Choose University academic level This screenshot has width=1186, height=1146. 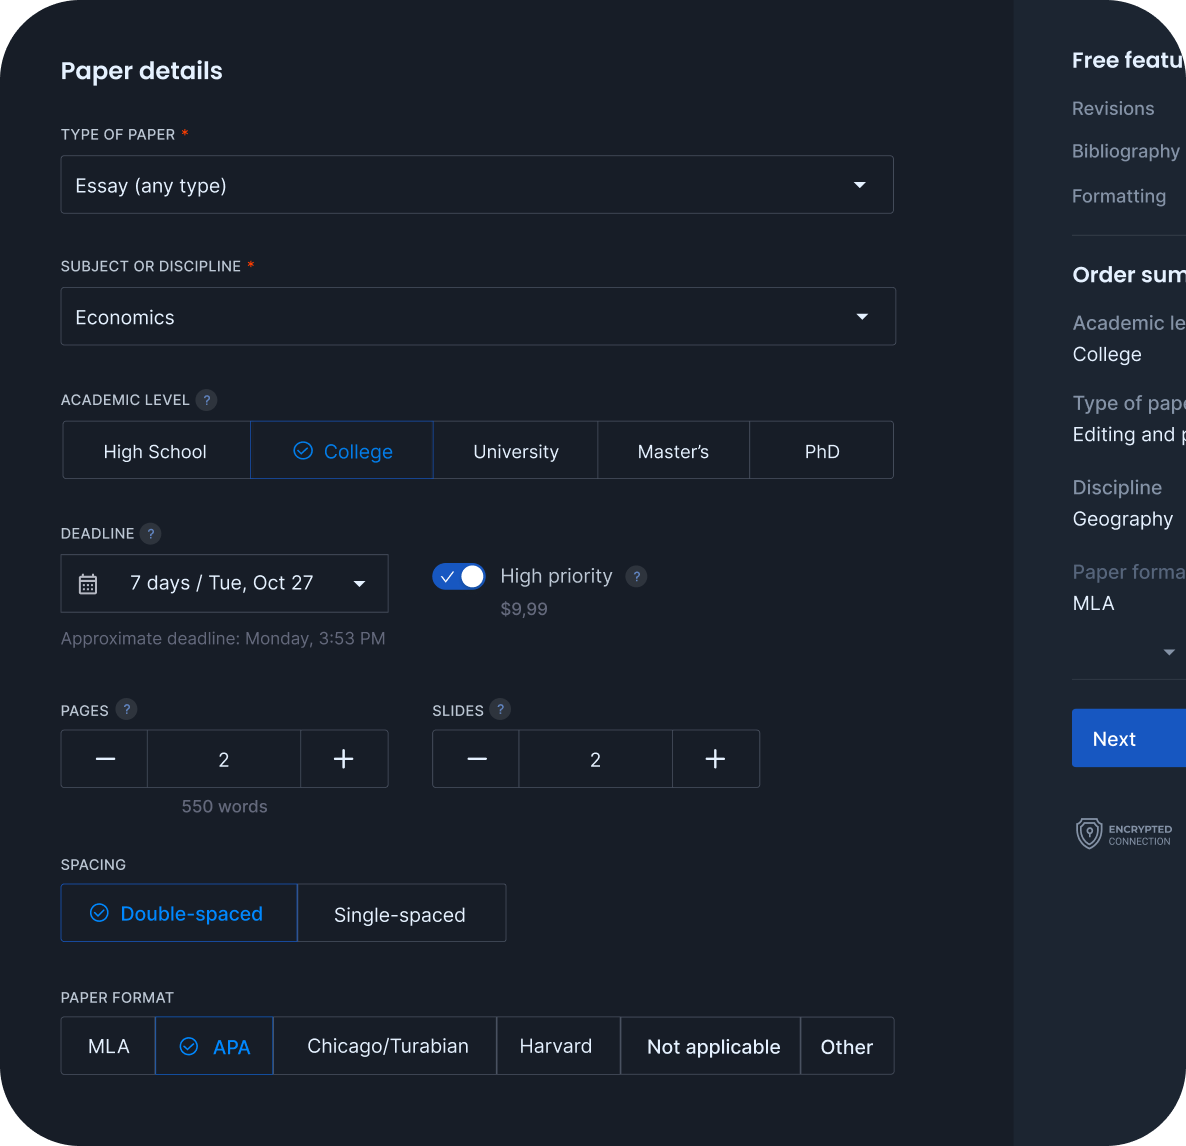[x=515, y=451]
